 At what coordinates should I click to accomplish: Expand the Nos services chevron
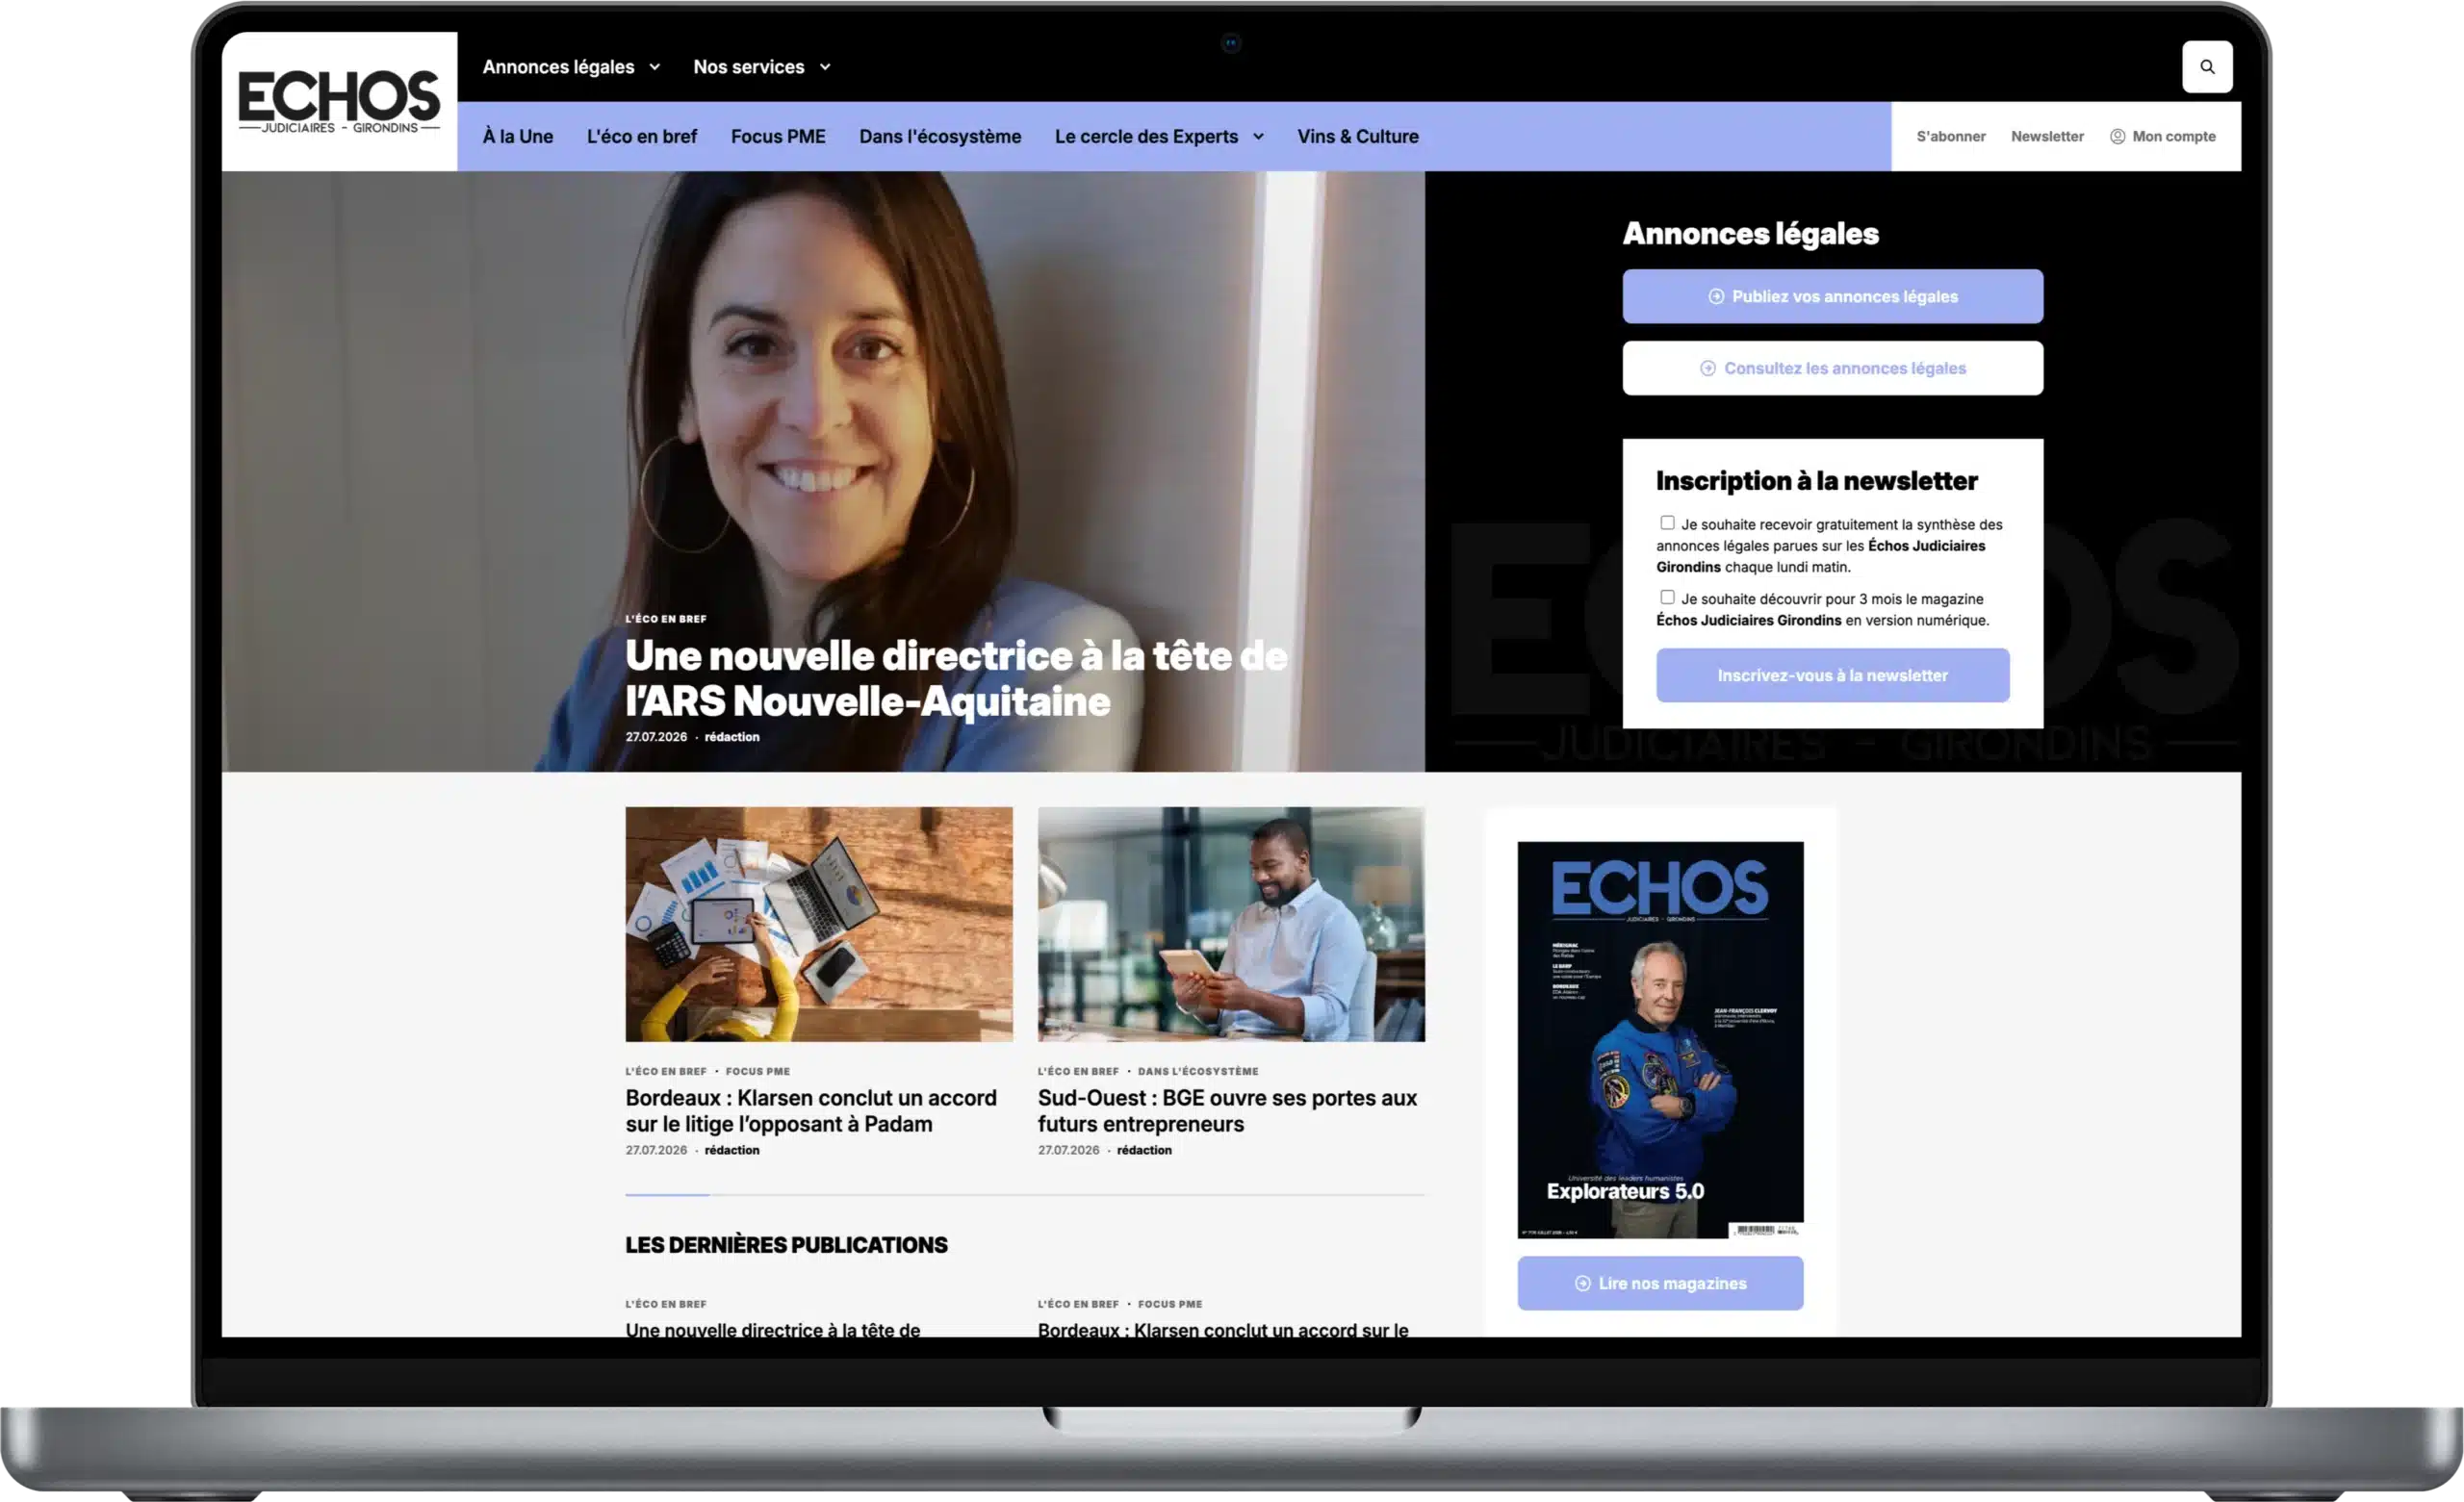(x=825, y=67)
